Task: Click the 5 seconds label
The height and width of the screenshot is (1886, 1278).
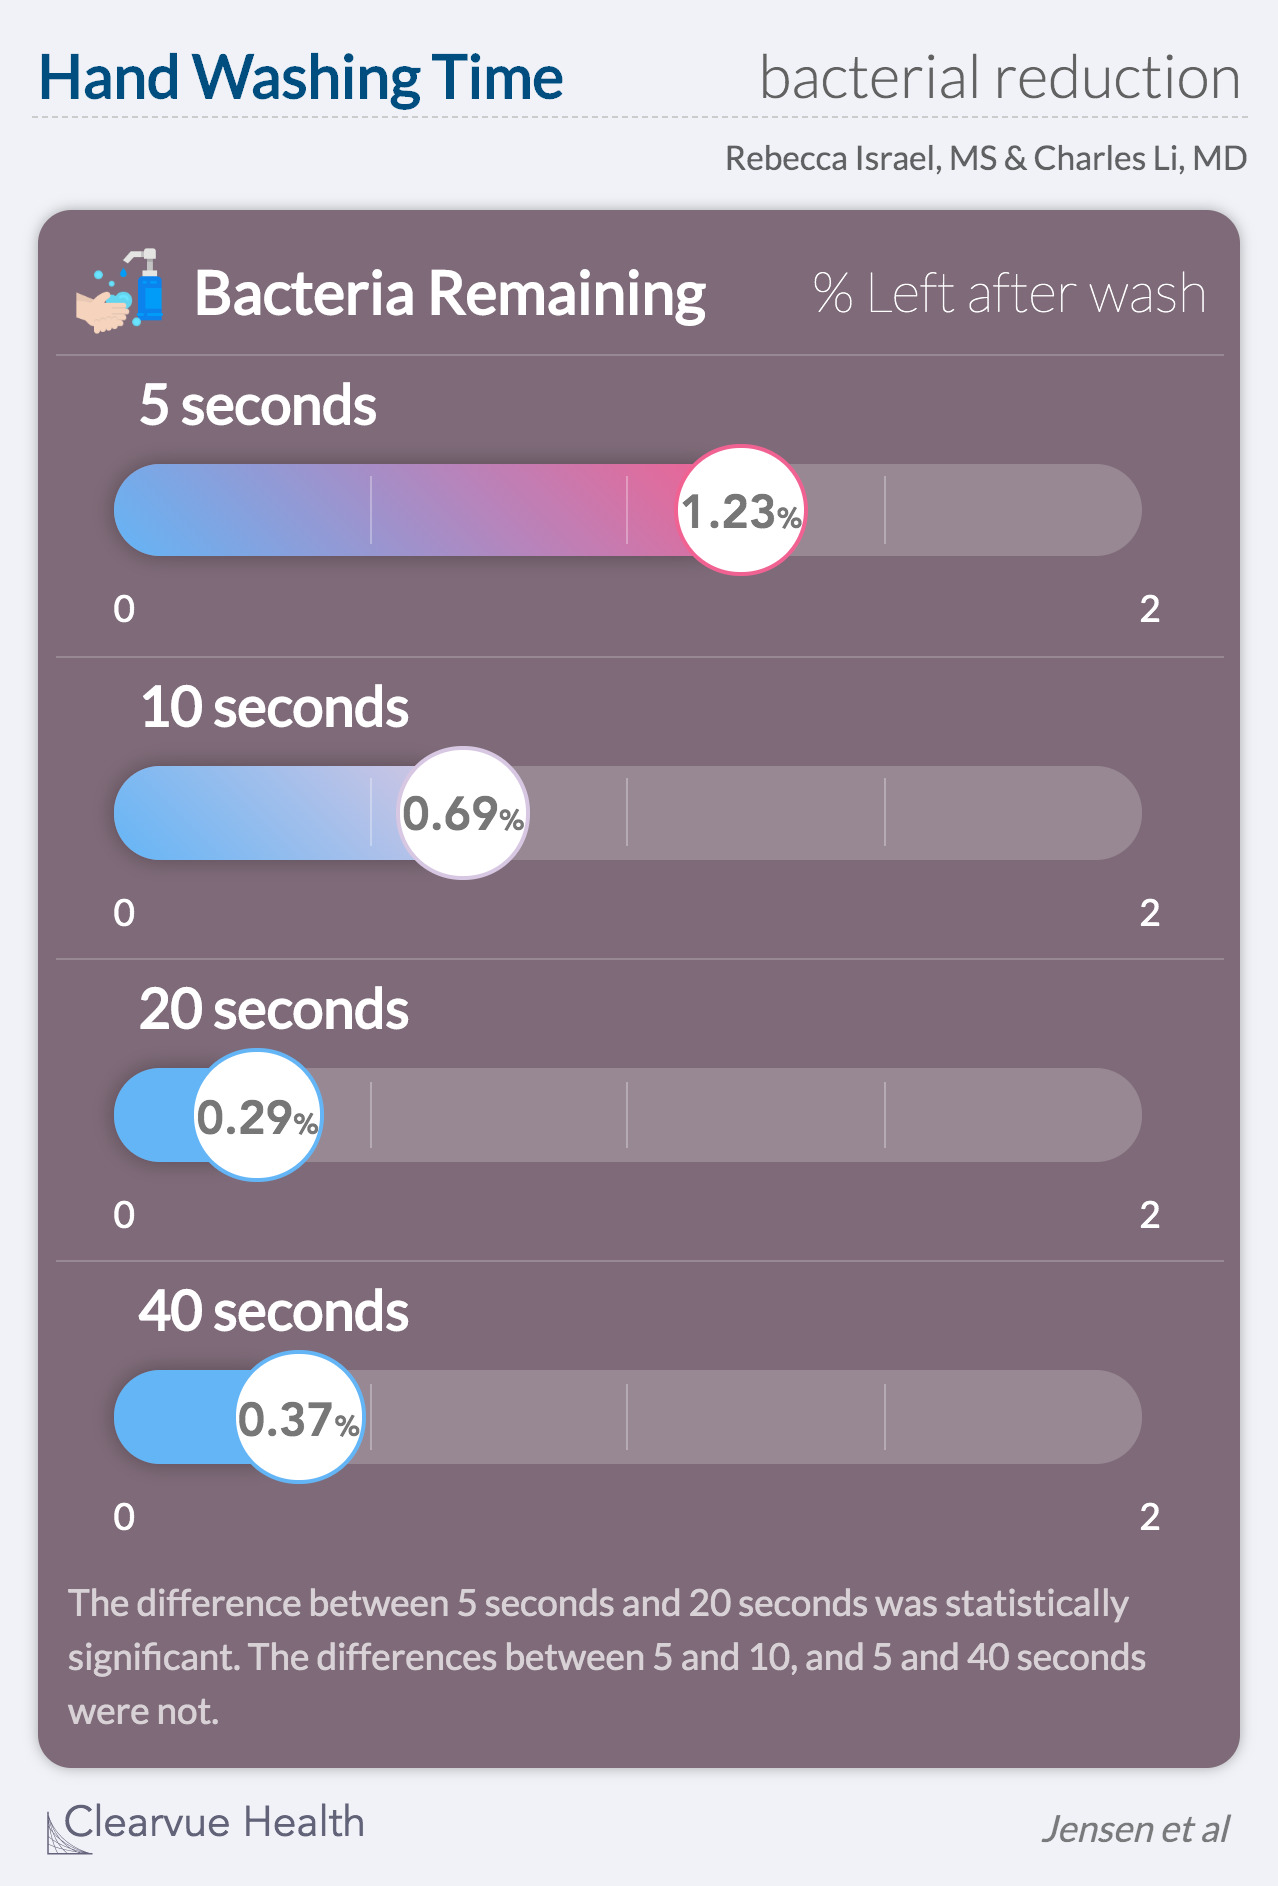Action: [258, 405]
